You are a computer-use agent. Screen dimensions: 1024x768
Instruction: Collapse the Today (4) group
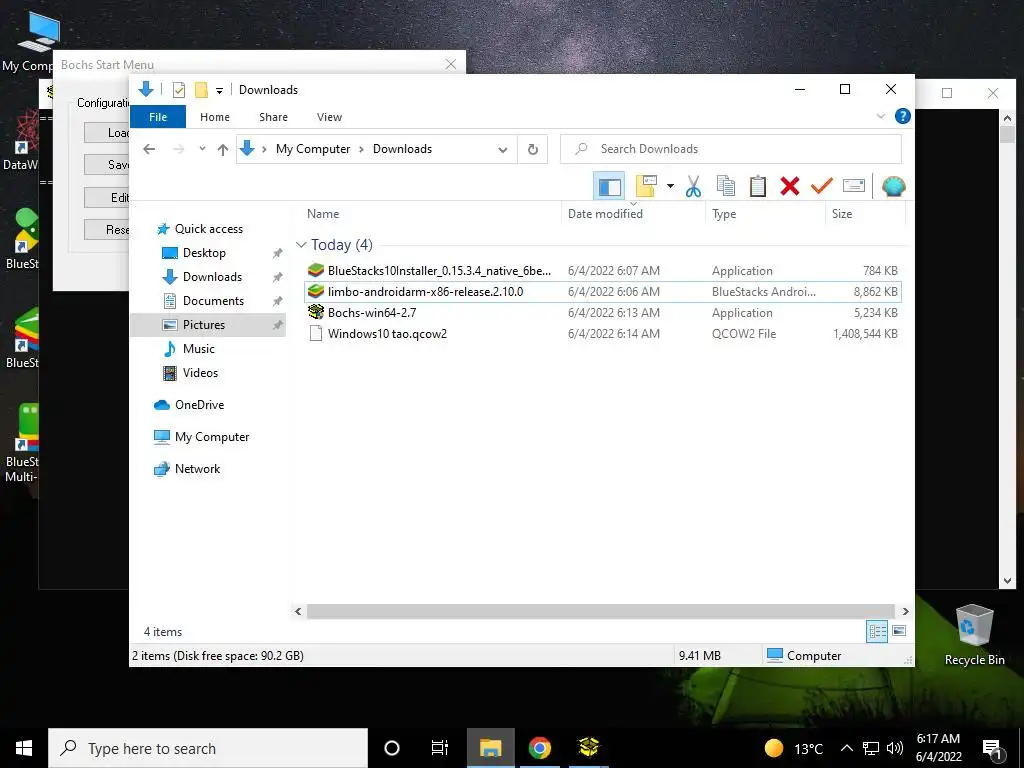[x=301, y=245]
